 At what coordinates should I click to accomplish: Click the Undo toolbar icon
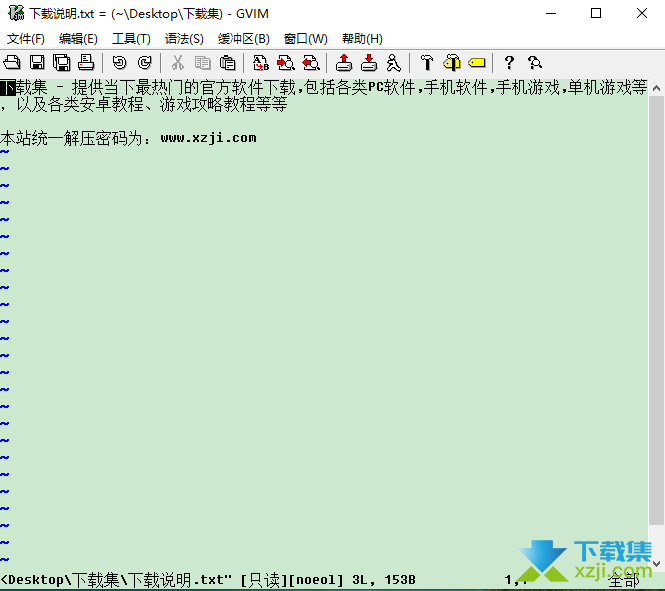coord(120,63)
